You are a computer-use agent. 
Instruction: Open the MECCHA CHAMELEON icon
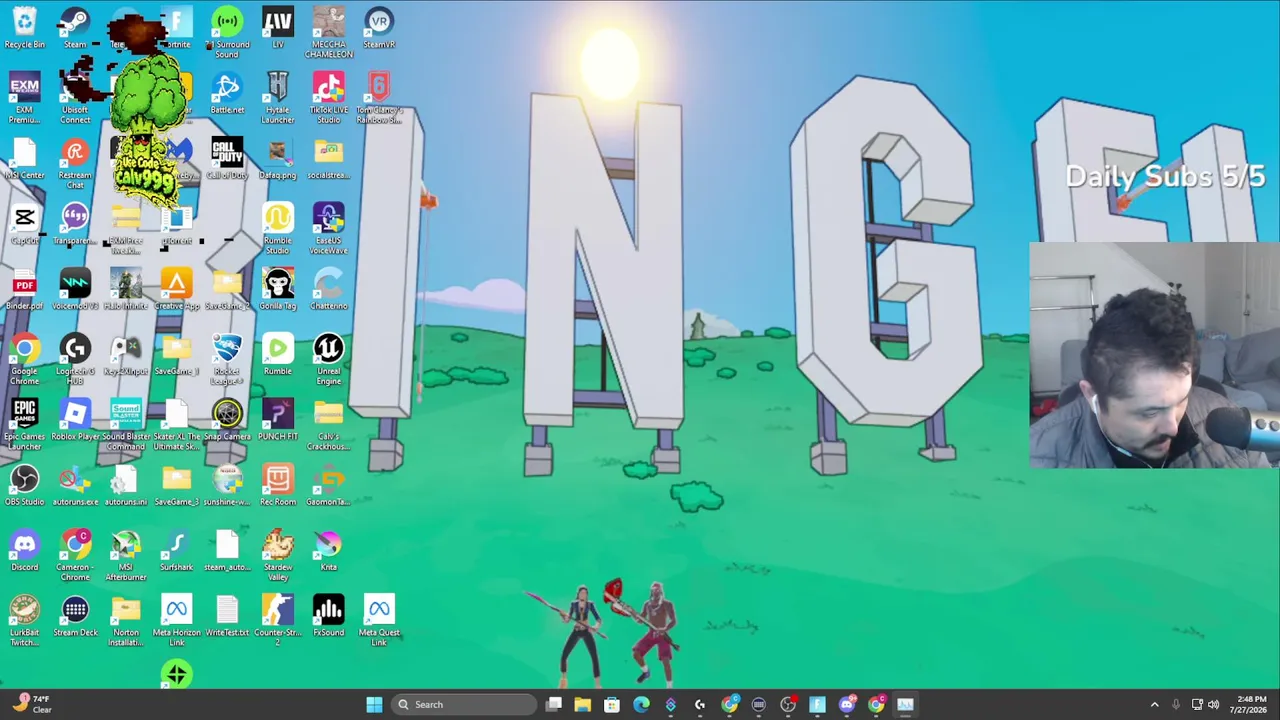[x=329, y=33]
